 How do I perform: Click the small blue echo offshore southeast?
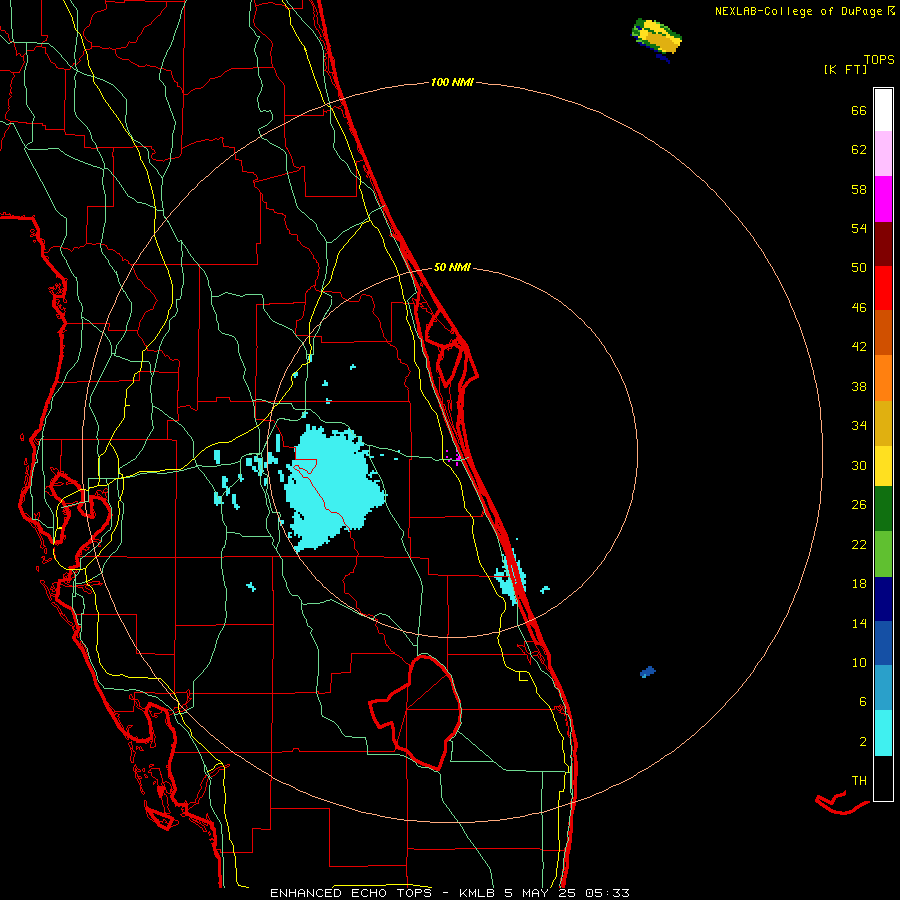(647, 672)
